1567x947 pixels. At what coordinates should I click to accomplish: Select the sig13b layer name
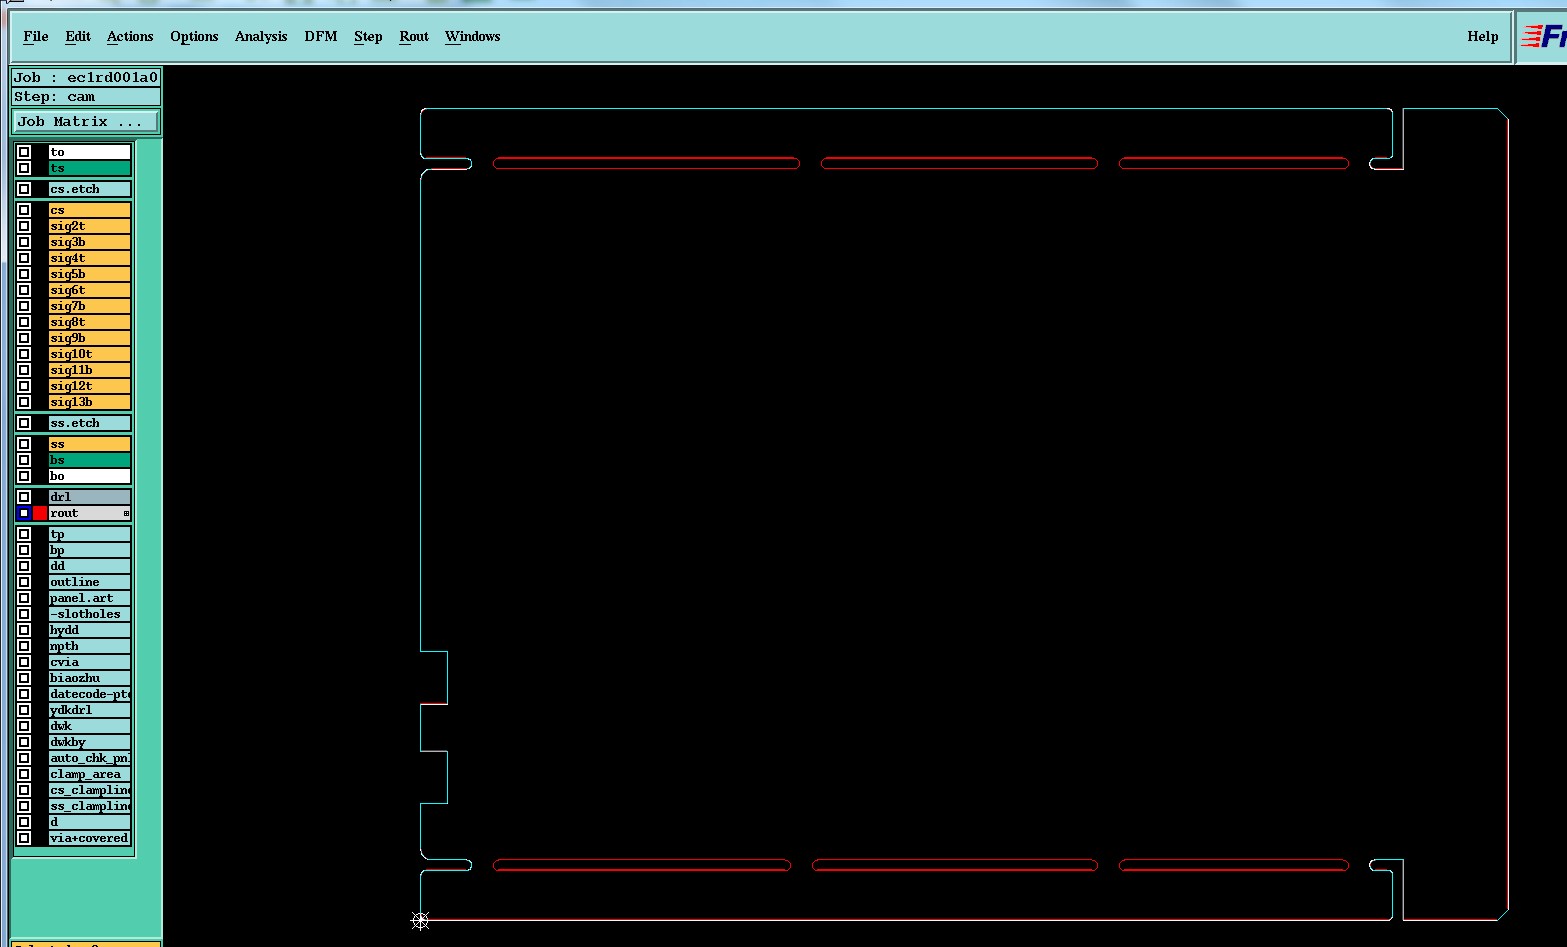click(89, 402)
